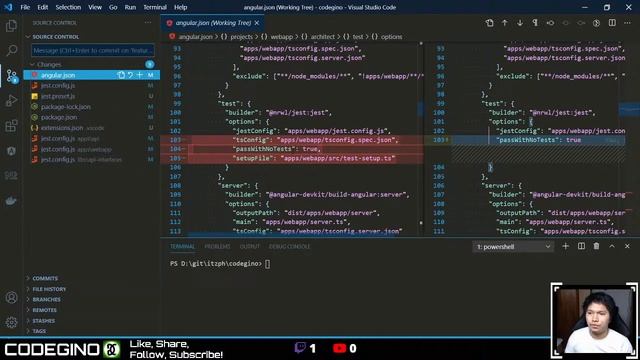Collapse the Changes group chevron
Viewport: 640px width, 360px height.
pyautogui.click(x=32, y=64)
